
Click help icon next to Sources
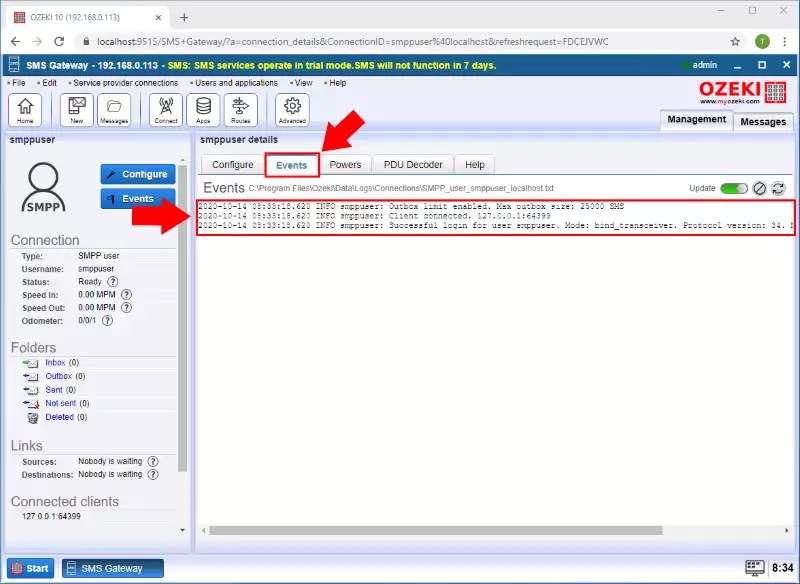point(153,461)
